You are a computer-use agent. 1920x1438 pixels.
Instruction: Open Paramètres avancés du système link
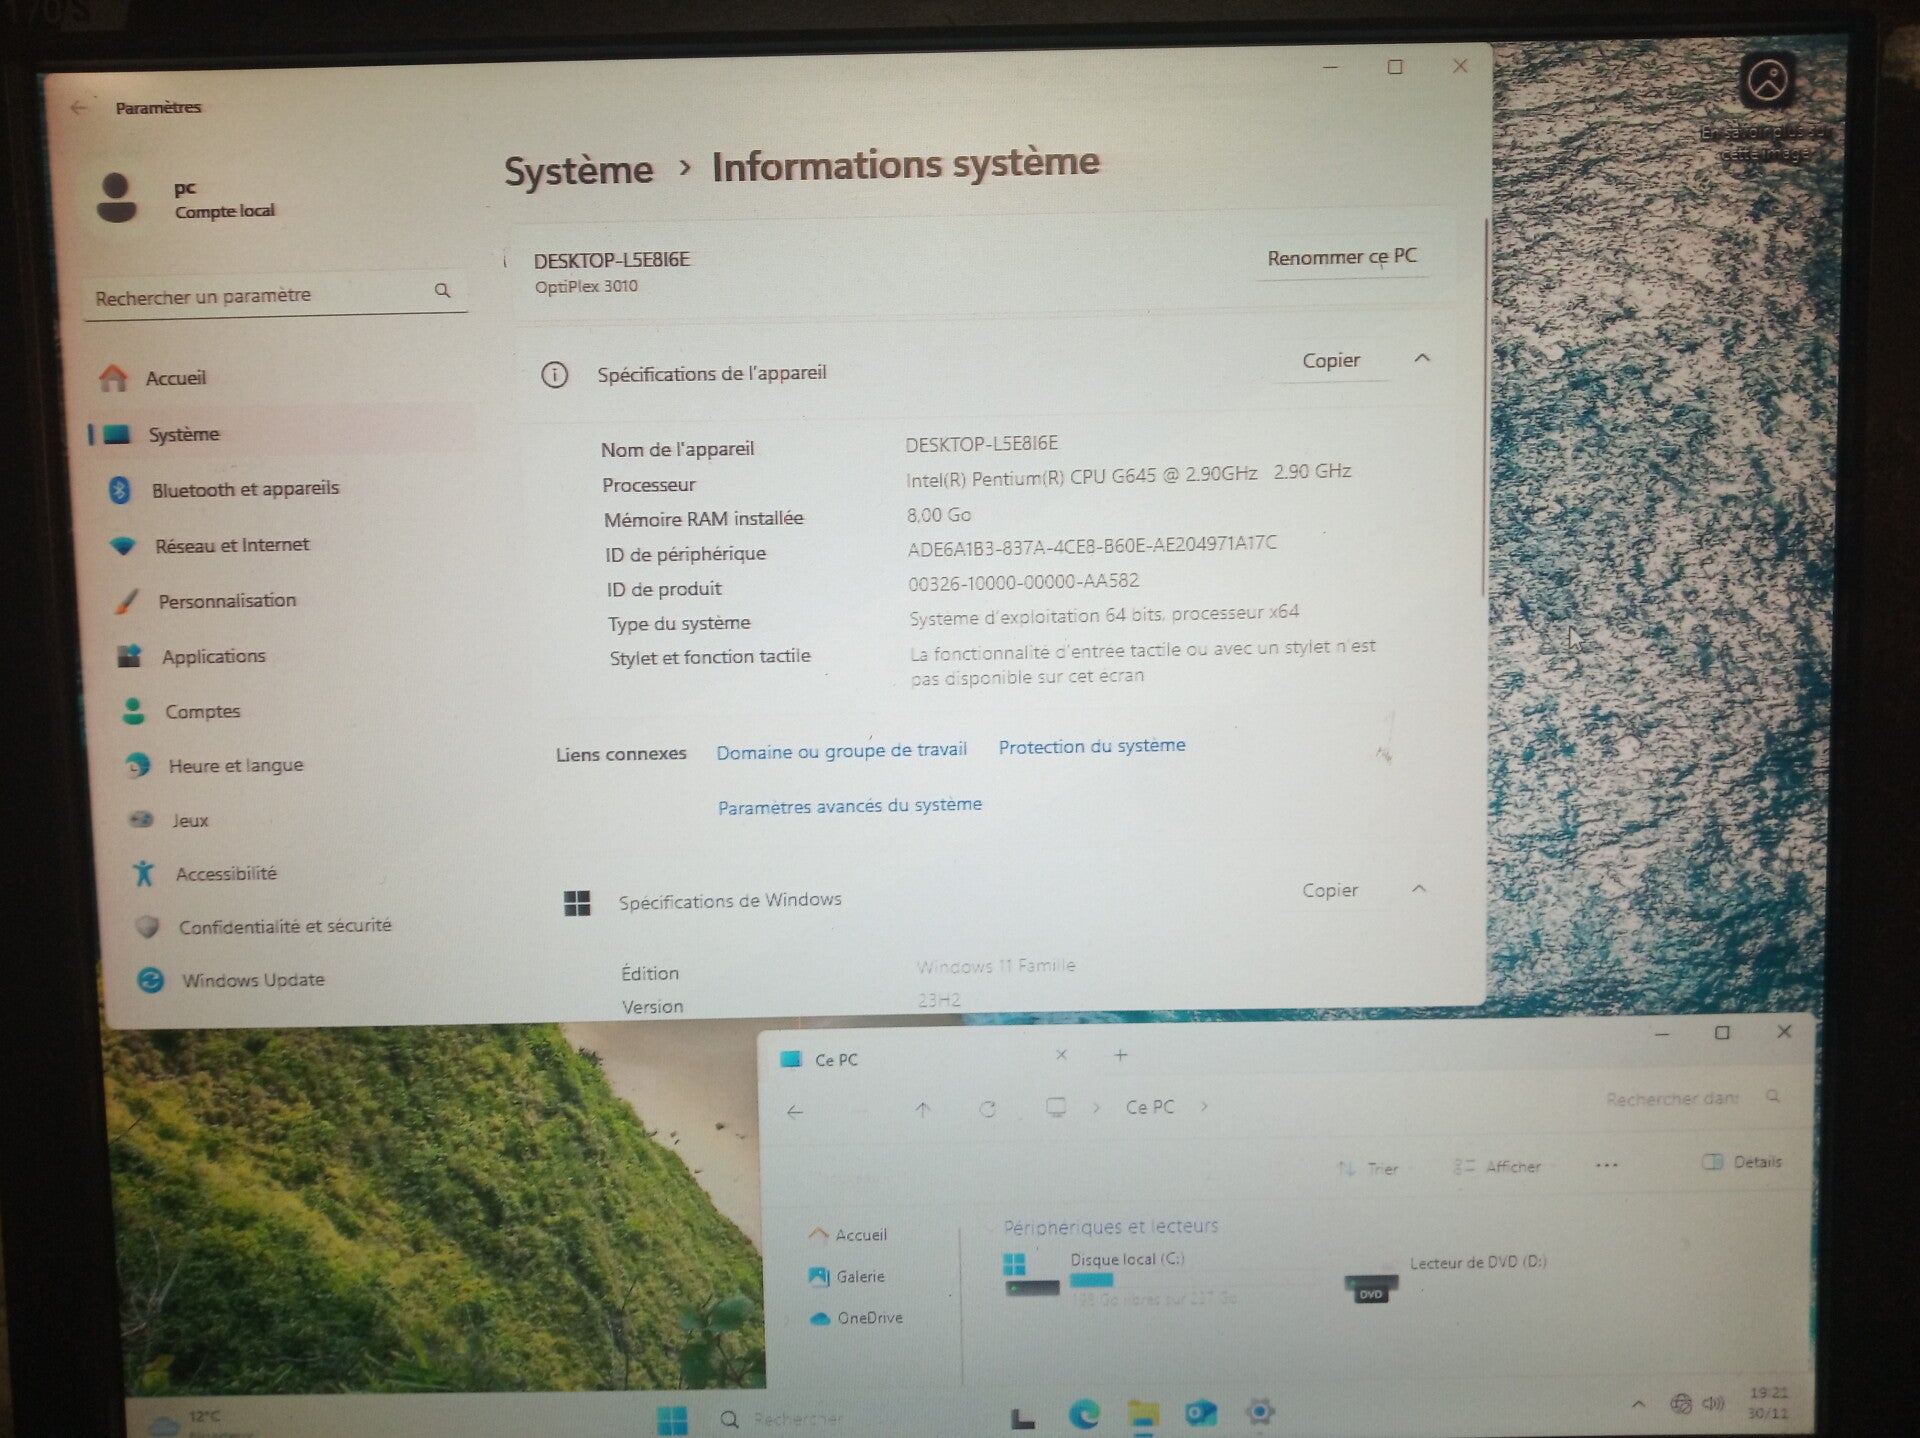coord(849,806)
